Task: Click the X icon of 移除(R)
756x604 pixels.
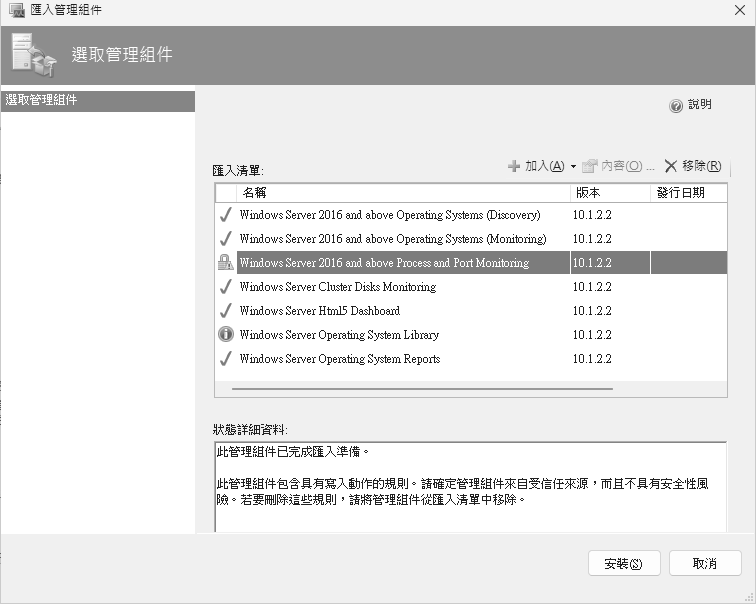Action: [x=670, y=166]
